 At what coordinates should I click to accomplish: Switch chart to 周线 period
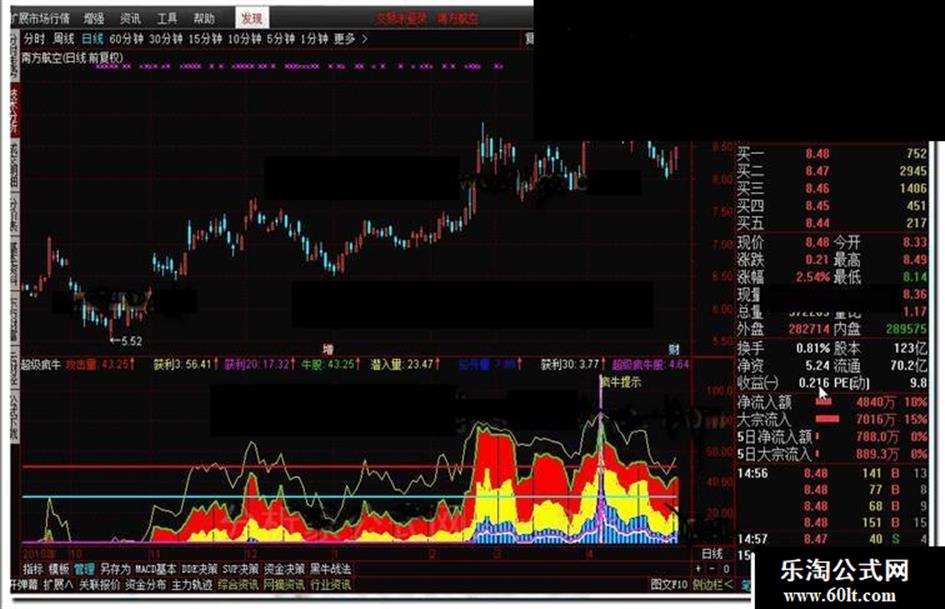coord(63,39)
